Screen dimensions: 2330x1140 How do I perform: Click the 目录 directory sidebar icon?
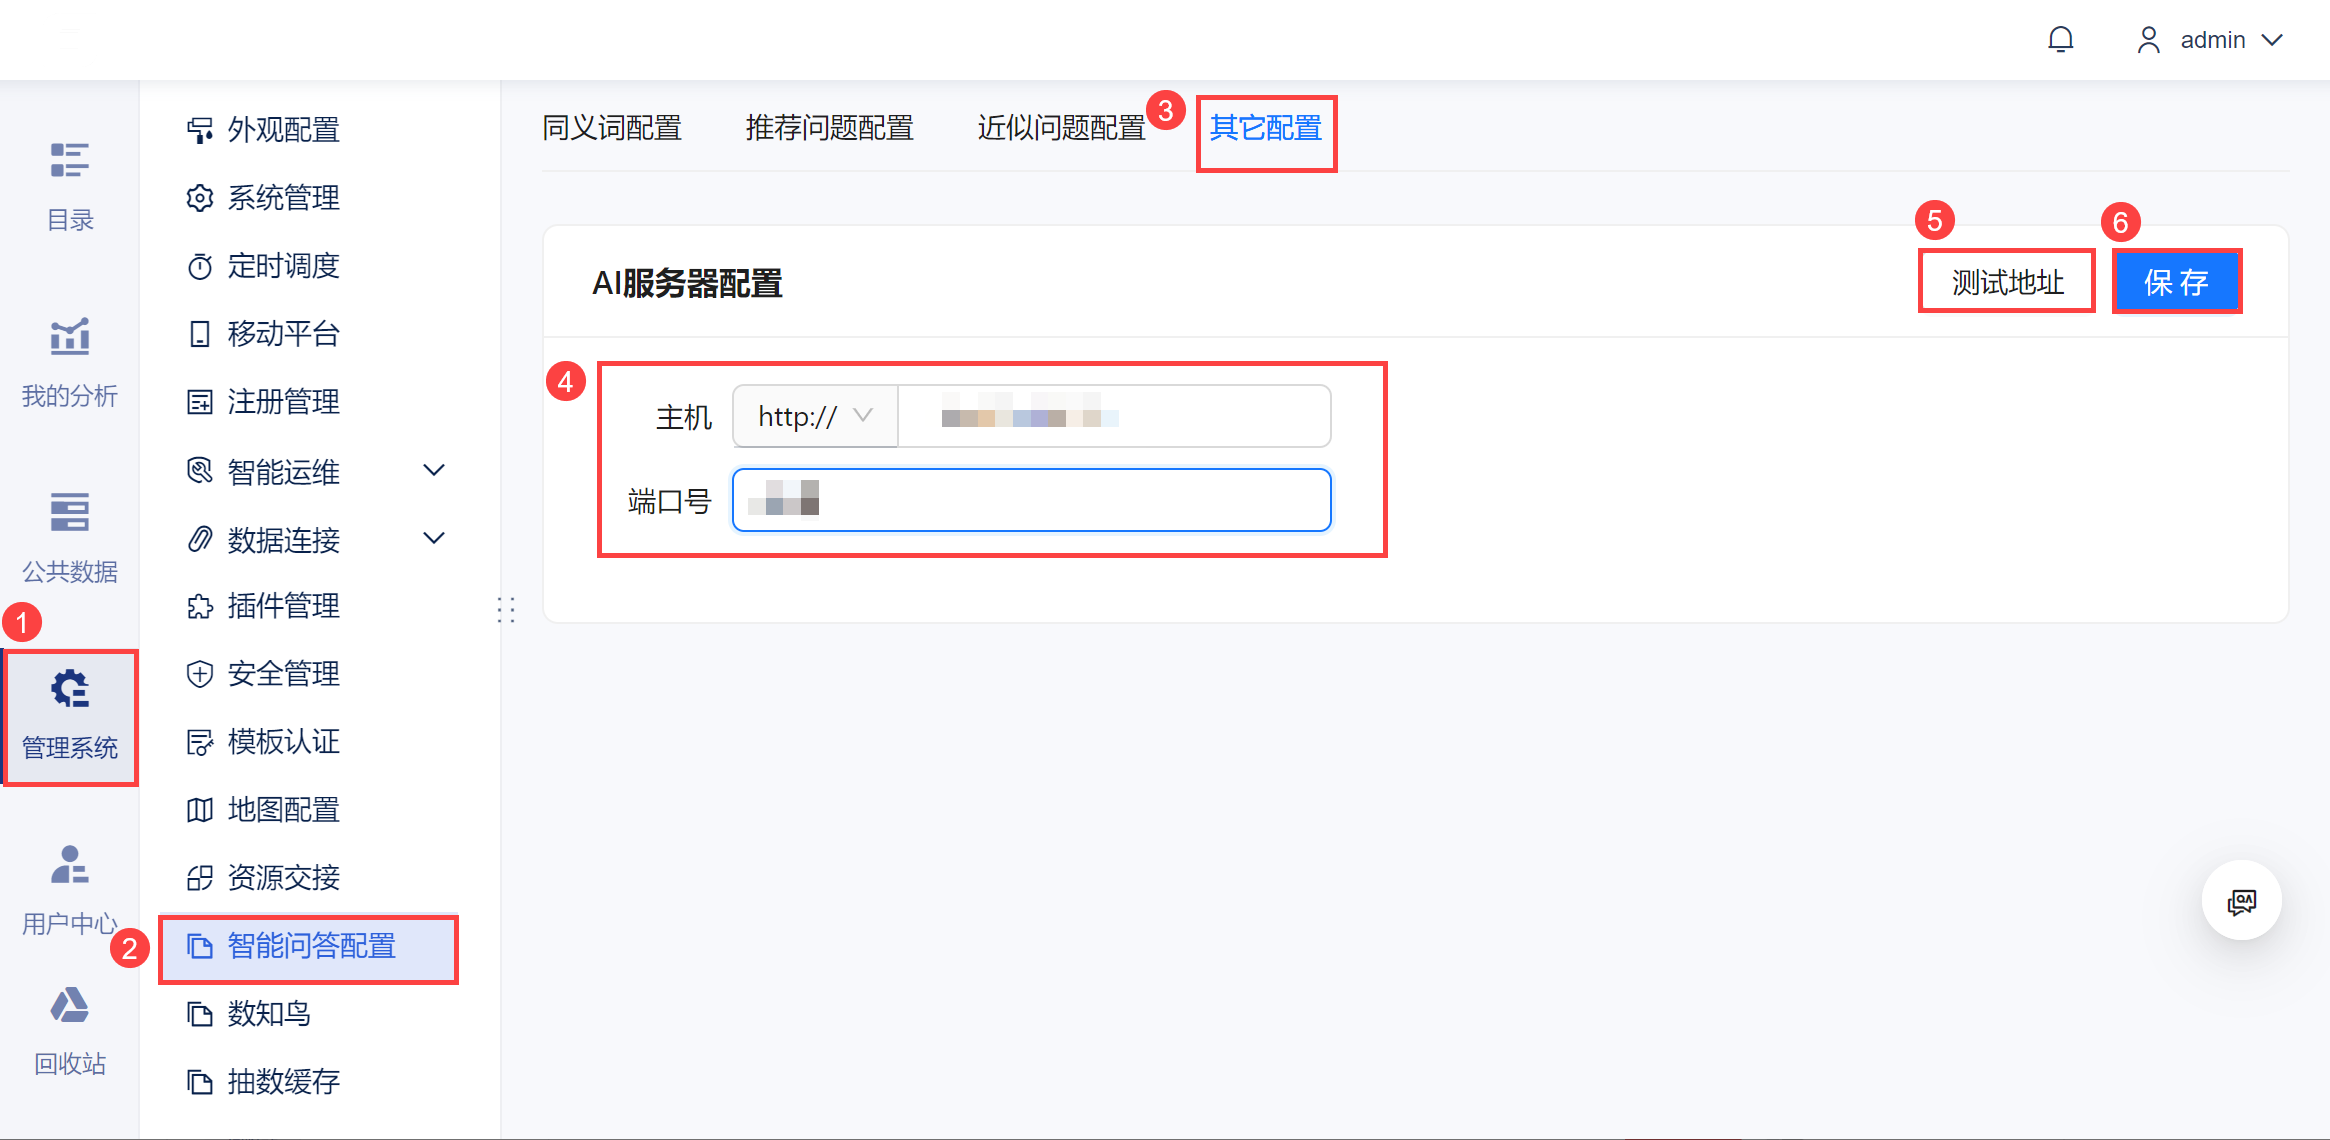coord(69,160)
